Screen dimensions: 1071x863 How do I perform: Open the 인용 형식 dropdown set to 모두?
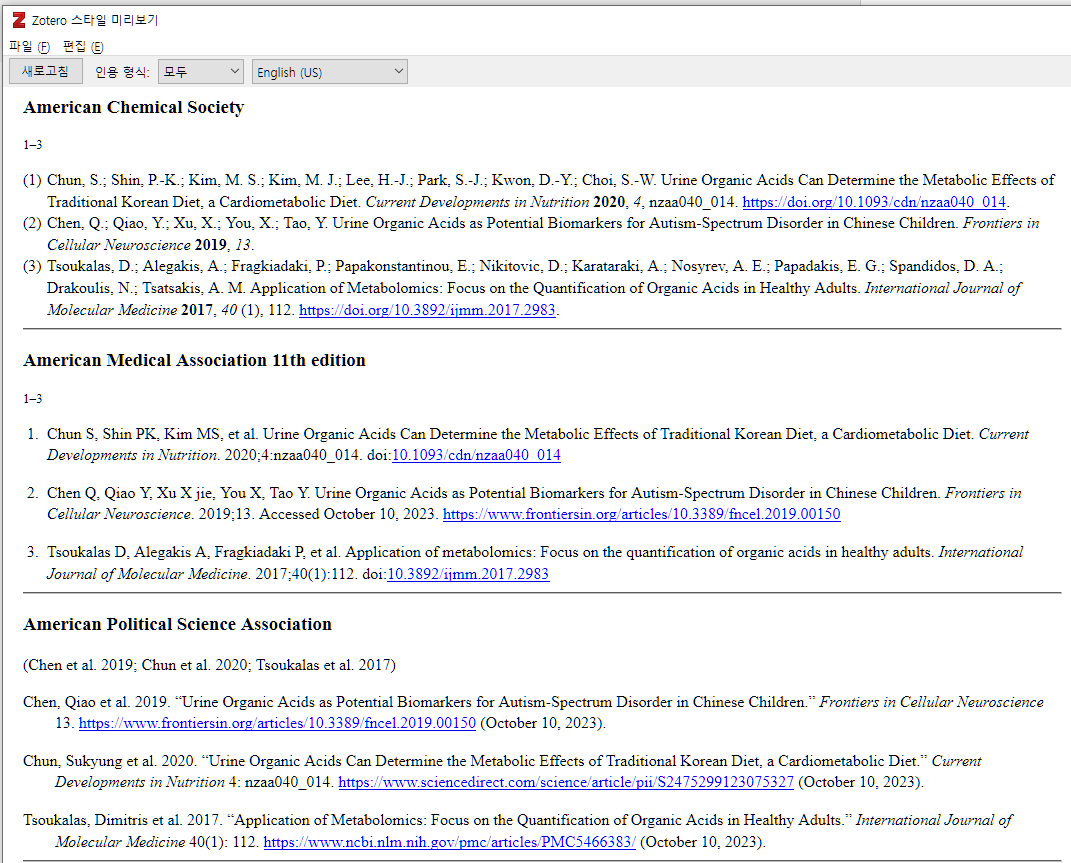pos(201,72)
